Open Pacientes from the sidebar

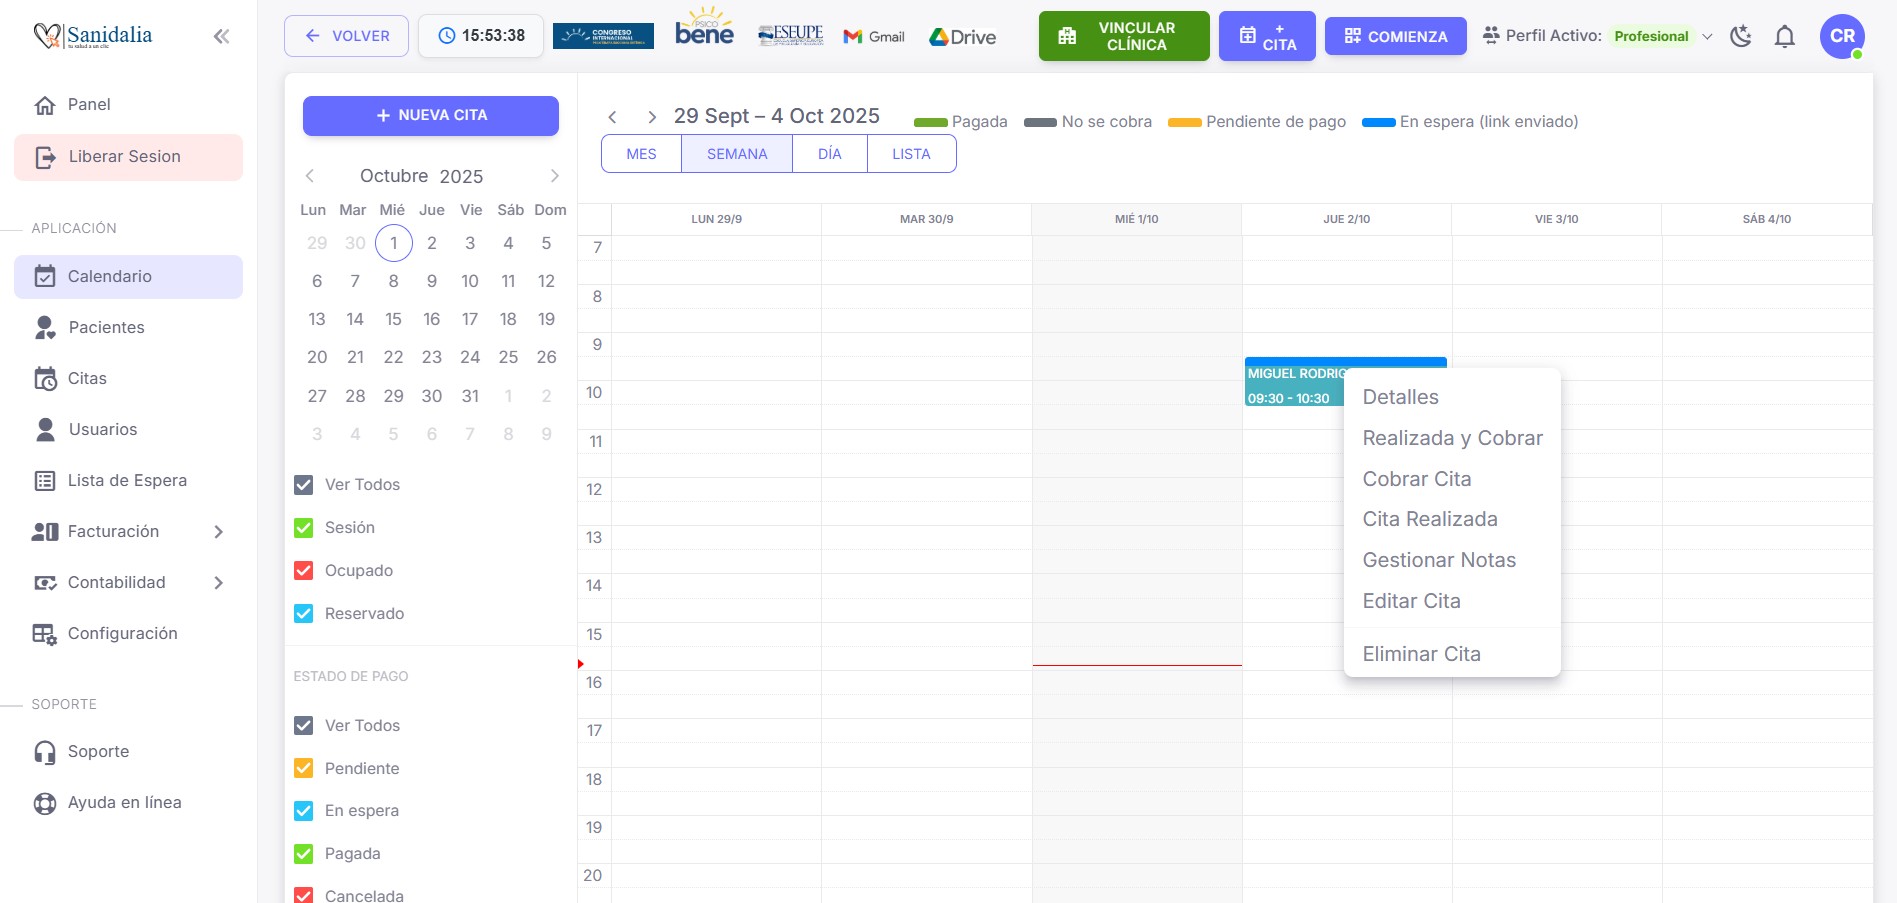[x=106, y=328]
